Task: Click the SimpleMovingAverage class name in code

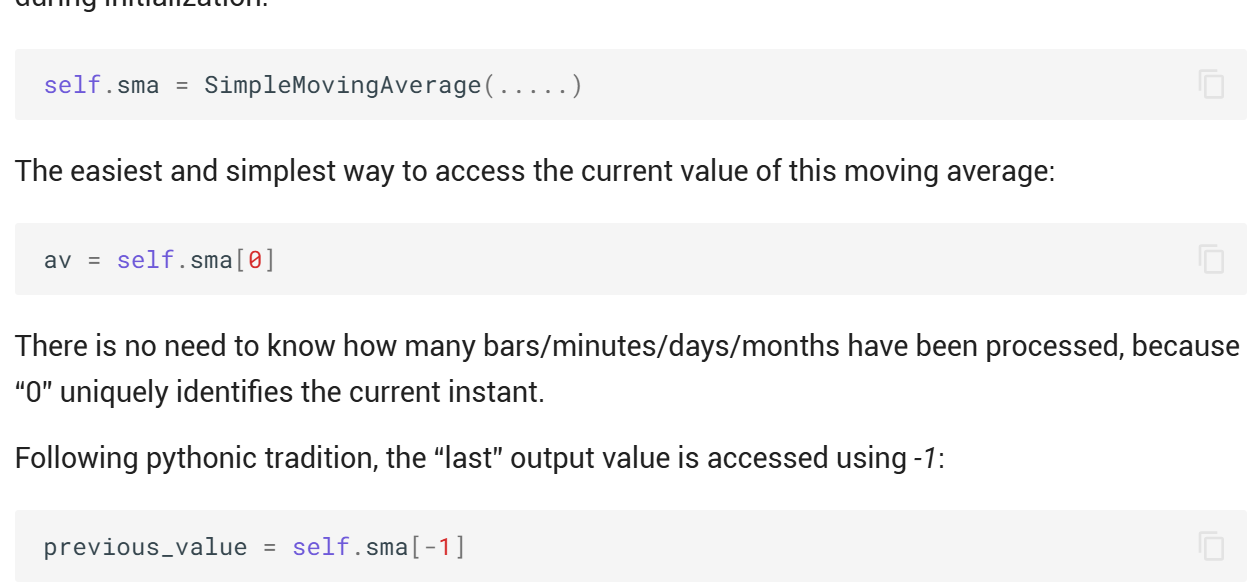Action: tap(343, 85)
